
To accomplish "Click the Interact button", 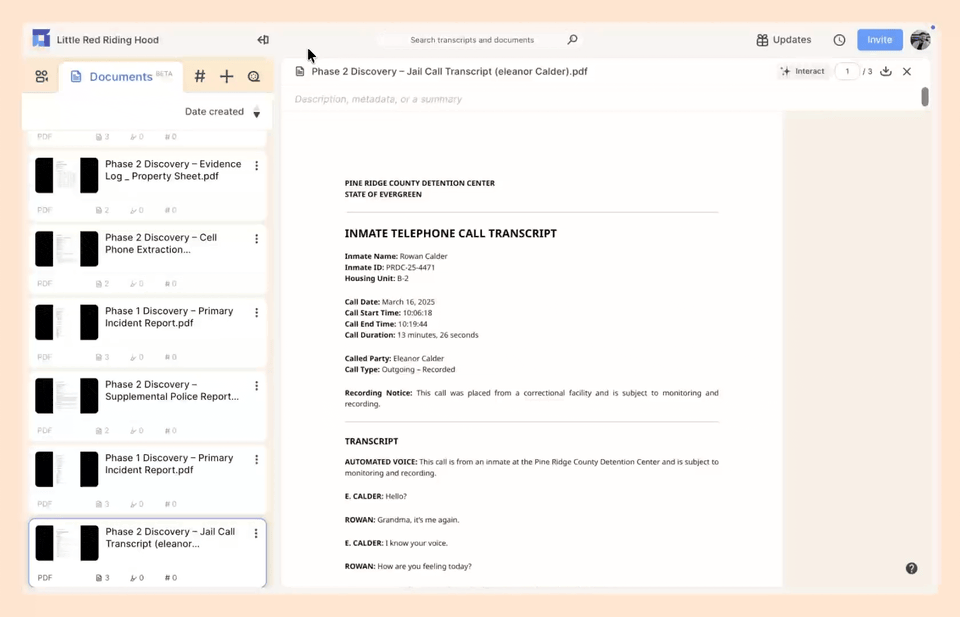I will tap(803, 71).
